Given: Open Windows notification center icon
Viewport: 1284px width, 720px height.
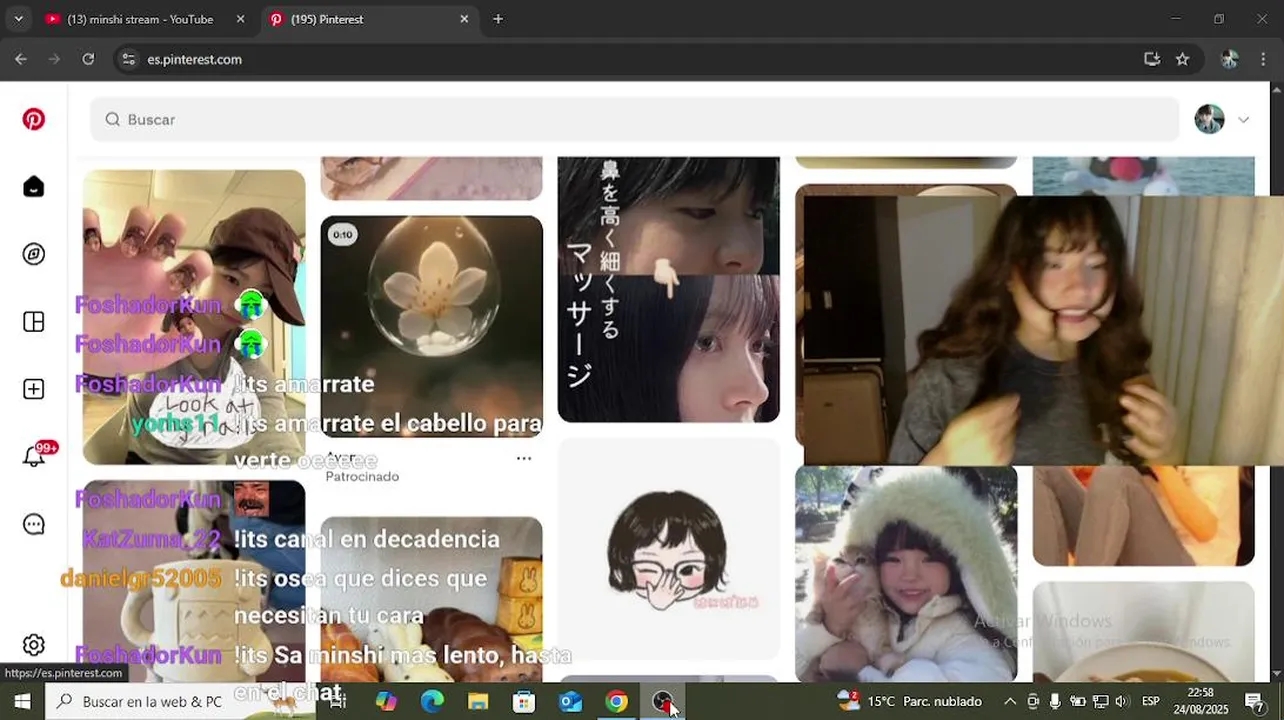Looking at the screenshot, I should (x=1254, y=702).
